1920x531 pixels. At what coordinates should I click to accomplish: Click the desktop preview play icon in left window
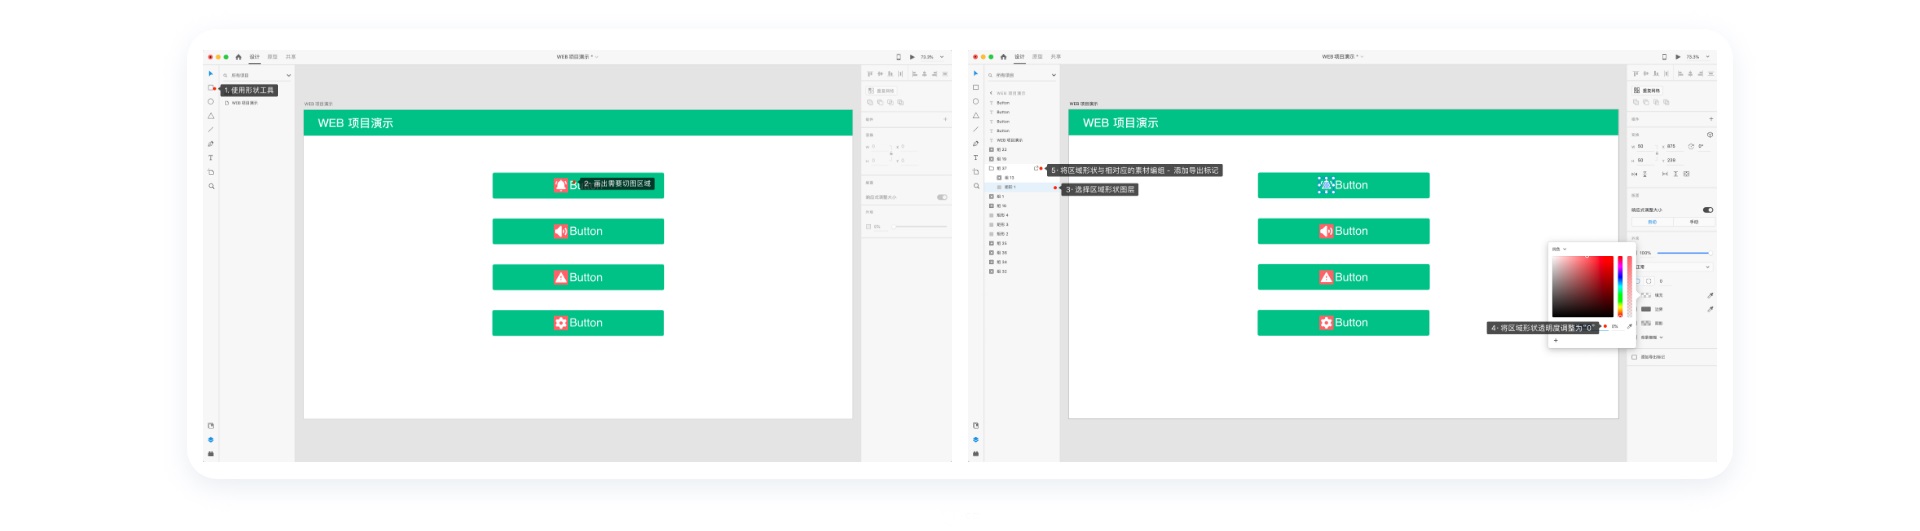(x=912, y=57)
